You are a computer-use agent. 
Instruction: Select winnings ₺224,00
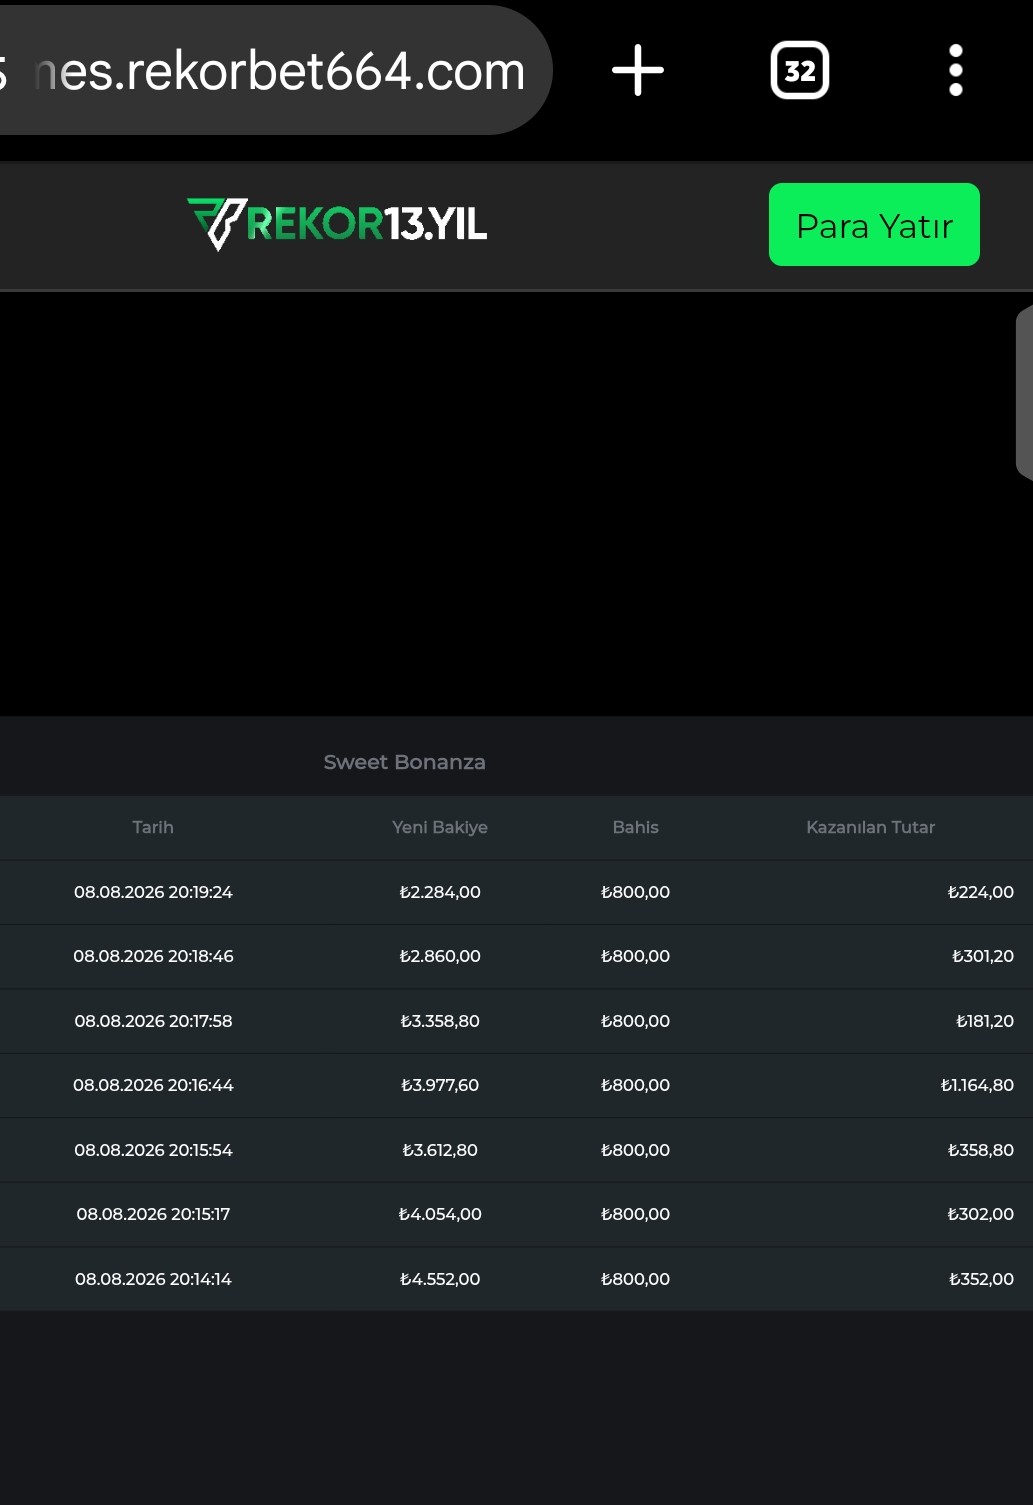click(x=980, y=892)
